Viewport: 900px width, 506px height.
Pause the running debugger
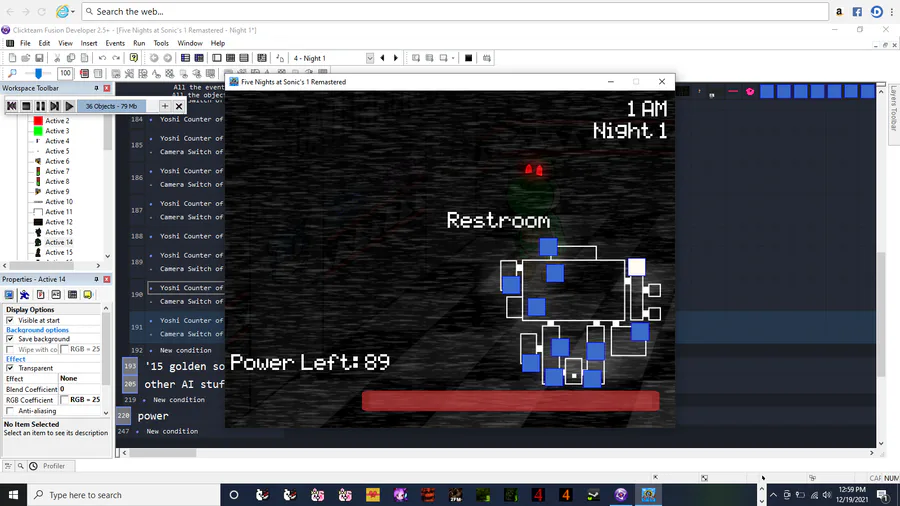pyautogui.click(x=40, y=106)
